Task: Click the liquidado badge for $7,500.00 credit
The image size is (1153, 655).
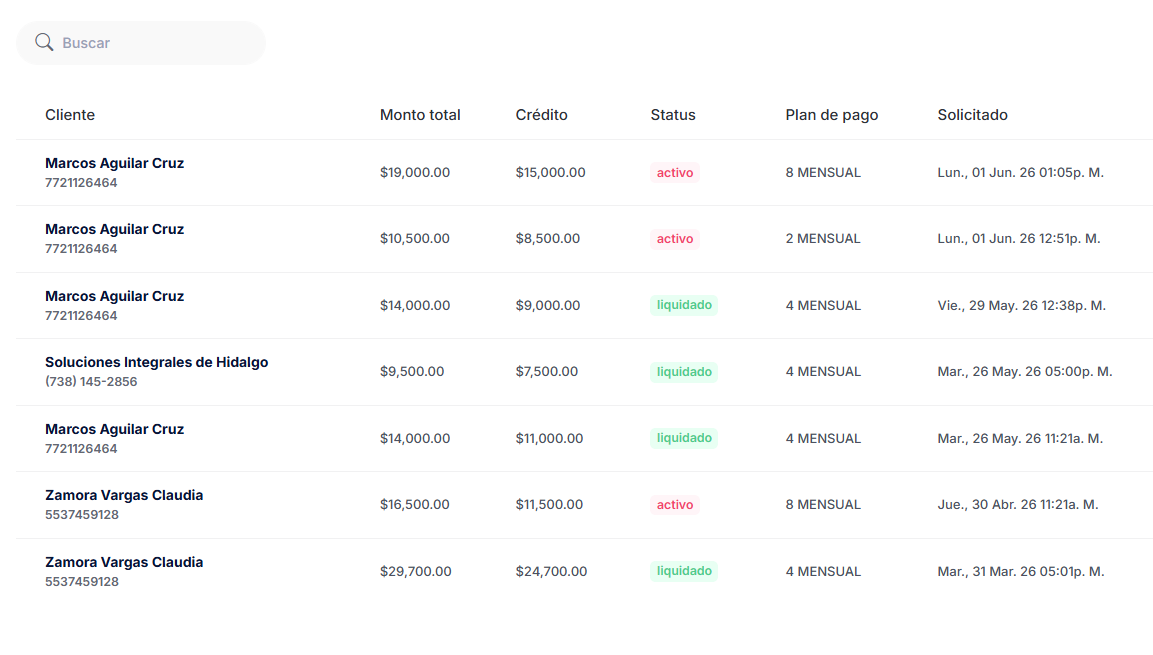Action: coord(684,372)
